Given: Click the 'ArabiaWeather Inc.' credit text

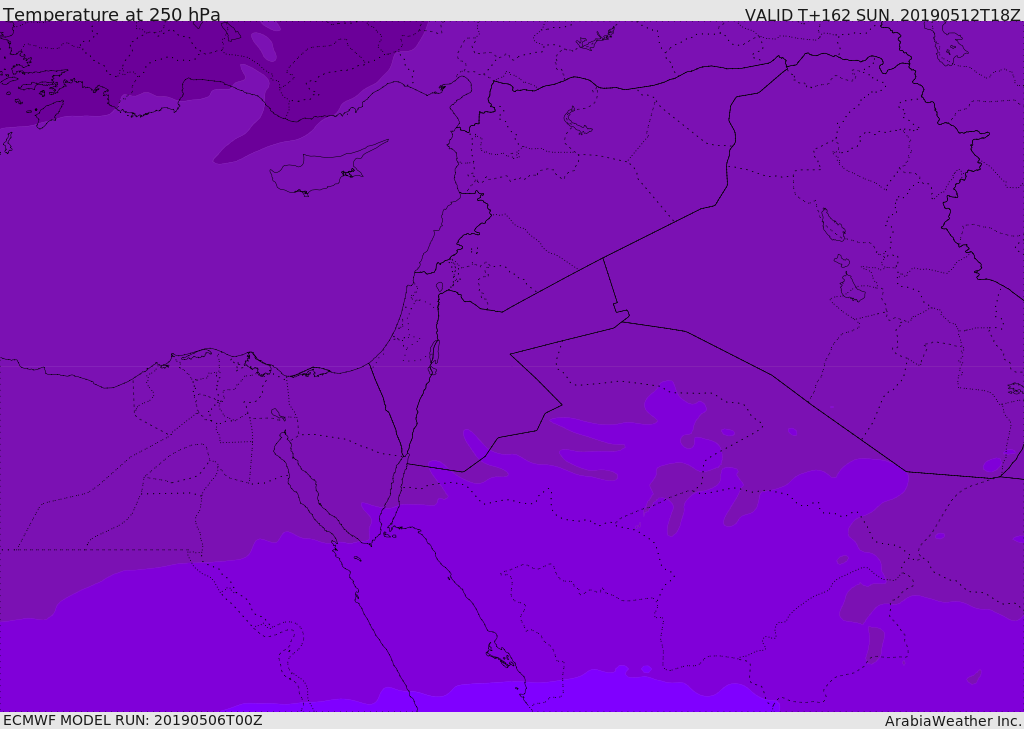Looking at the screenshot, I should (954, 721).
